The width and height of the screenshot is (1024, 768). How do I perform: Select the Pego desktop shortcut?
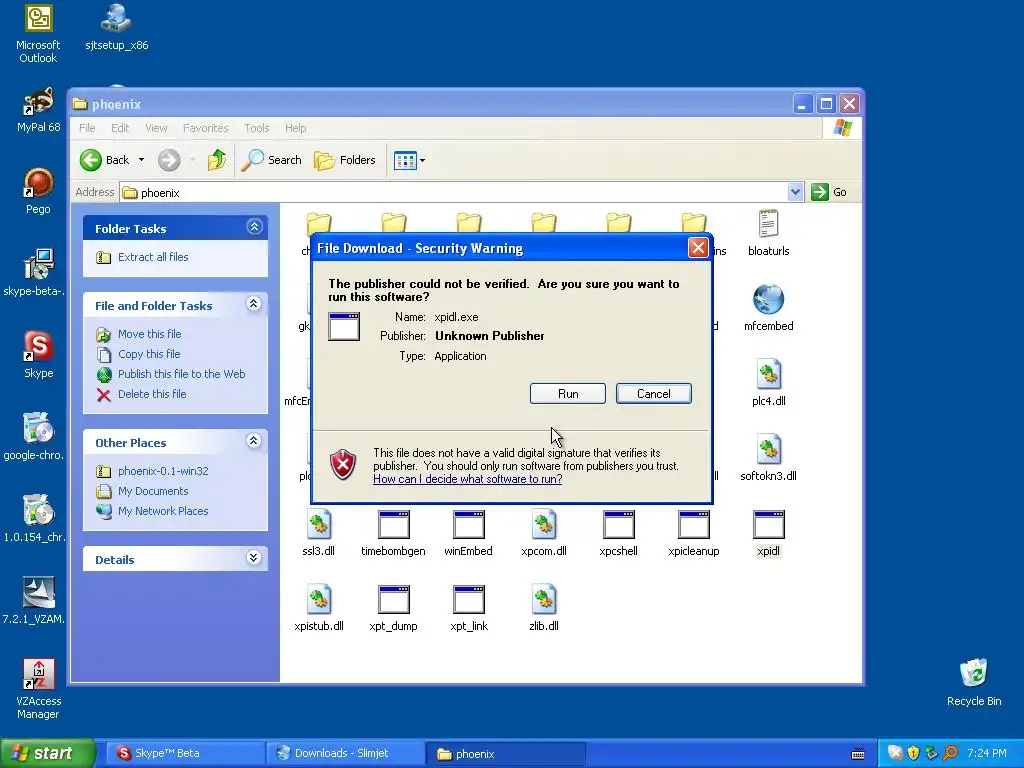pos(38,191)
